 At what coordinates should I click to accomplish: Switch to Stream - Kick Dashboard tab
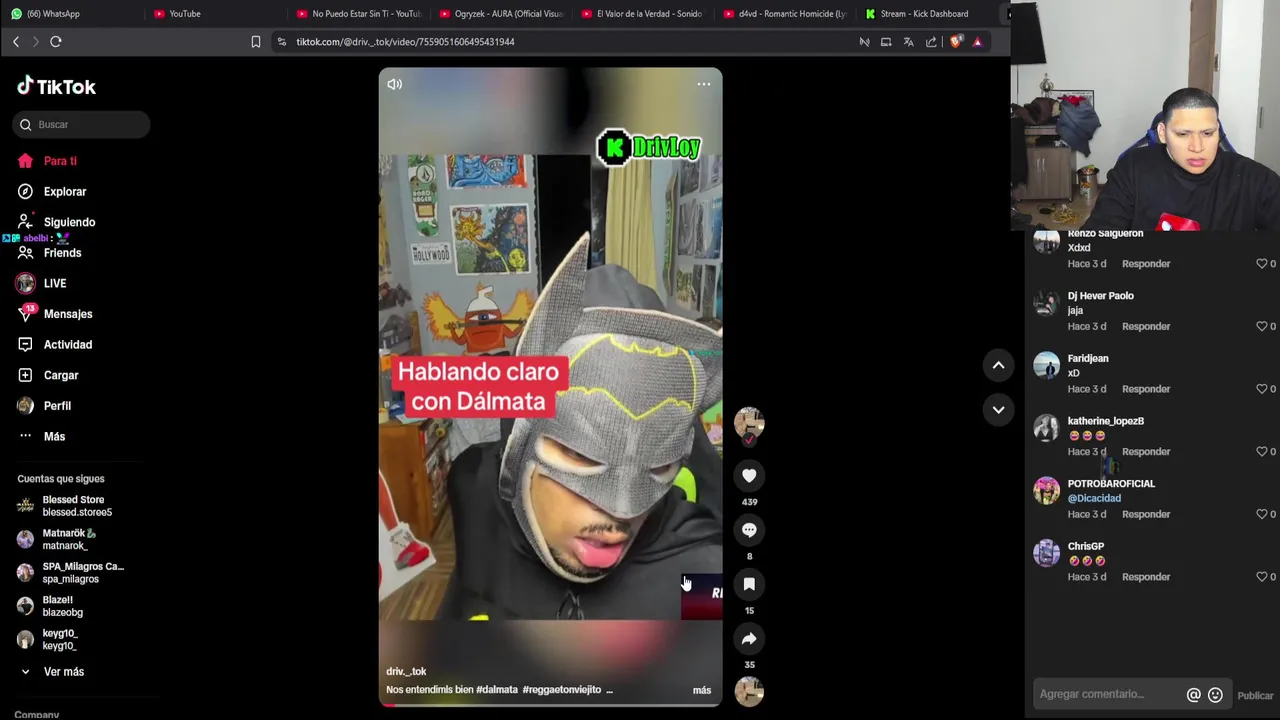(924, 14)
